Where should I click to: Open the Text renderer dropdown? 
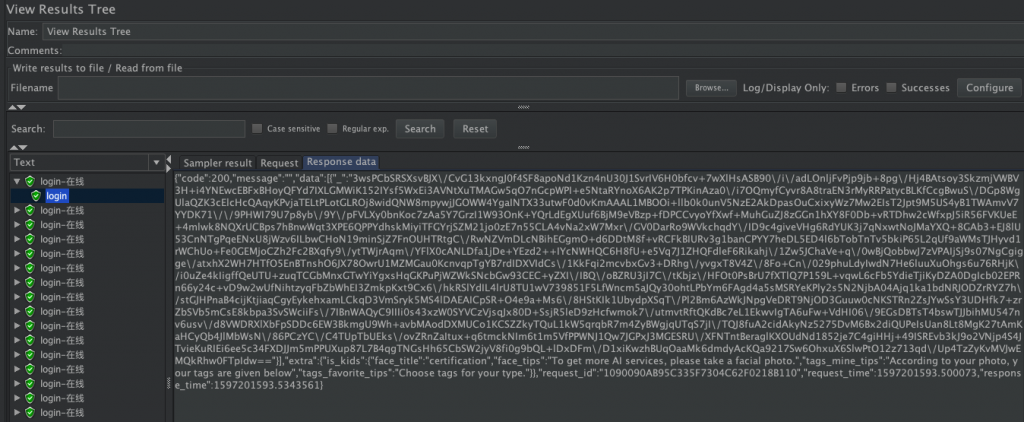155,163
